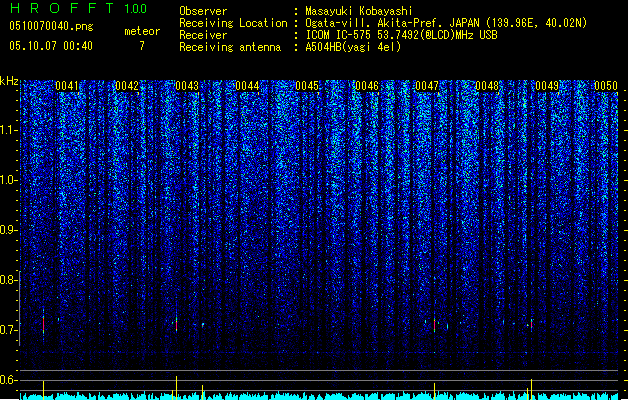629x400 pixels.
Task: Click the 0041 time marker
Action: click(x=67, y=86)
